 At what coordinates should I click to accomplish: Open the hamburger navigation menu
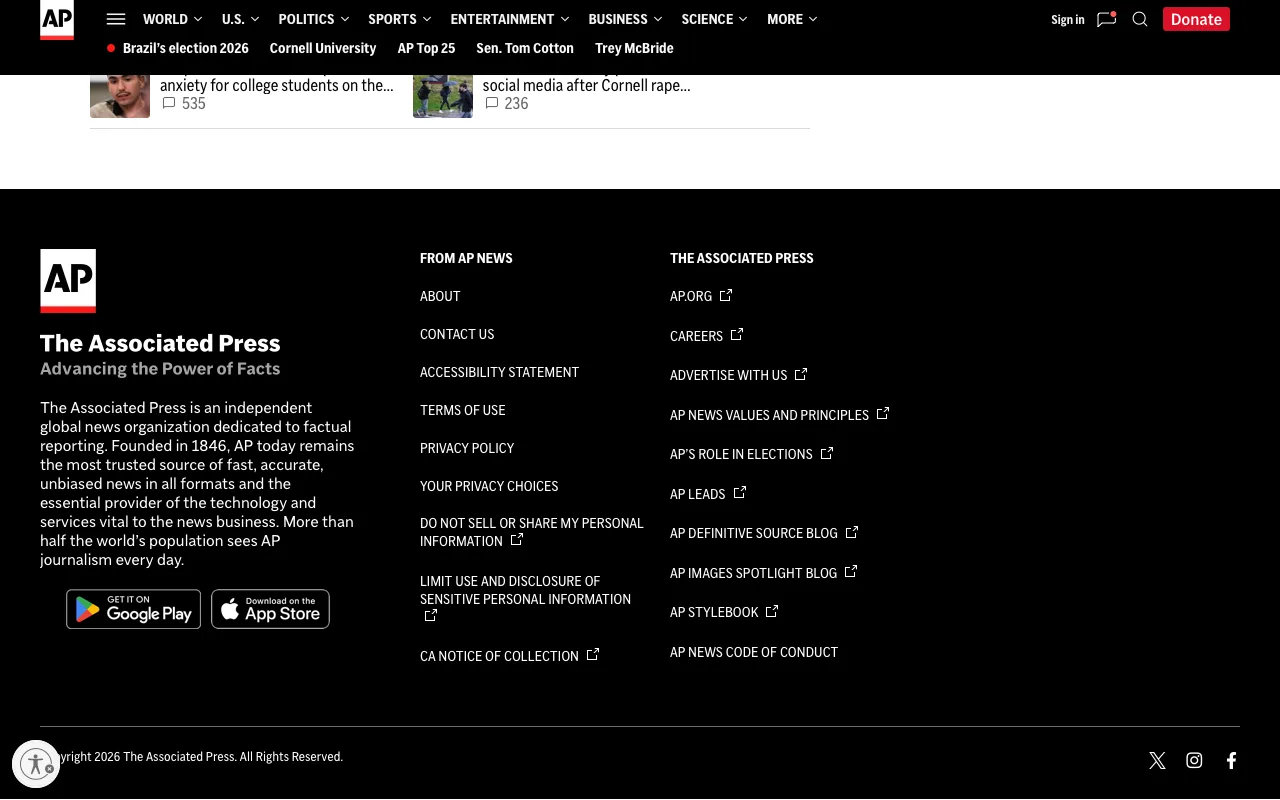[x=116, y=19]
